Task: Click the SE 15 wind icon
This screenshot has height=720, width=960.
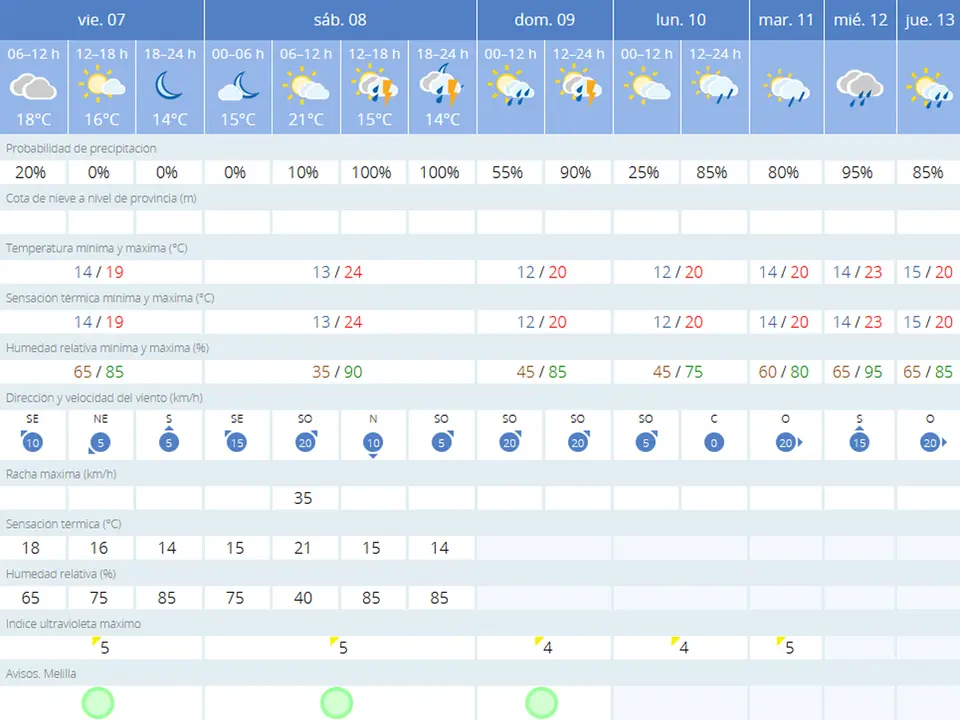Action: (x=236, y=441)
